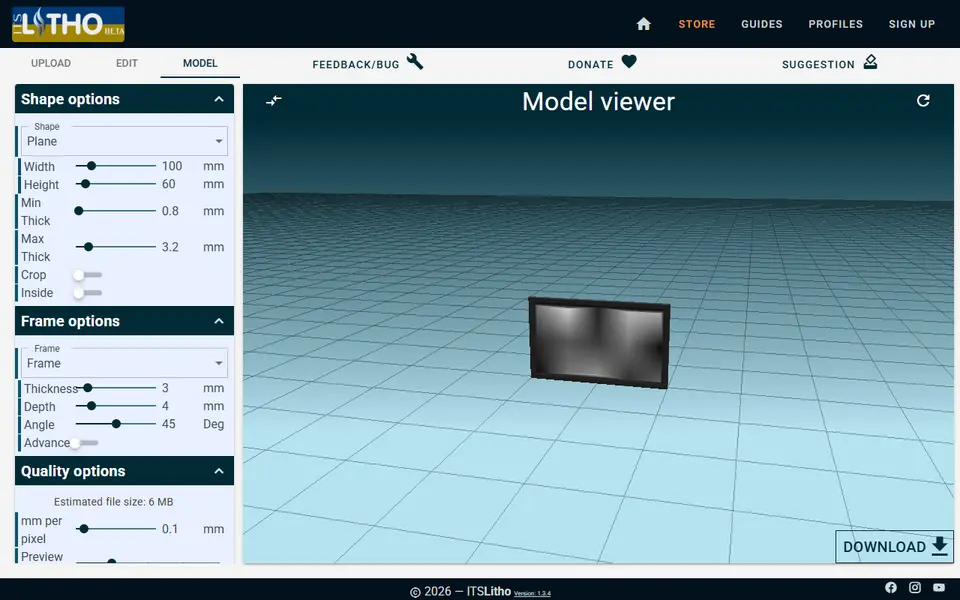This screenshot has width=960, height=600.
Task: Click the Suggestion button
Action: 830,63
